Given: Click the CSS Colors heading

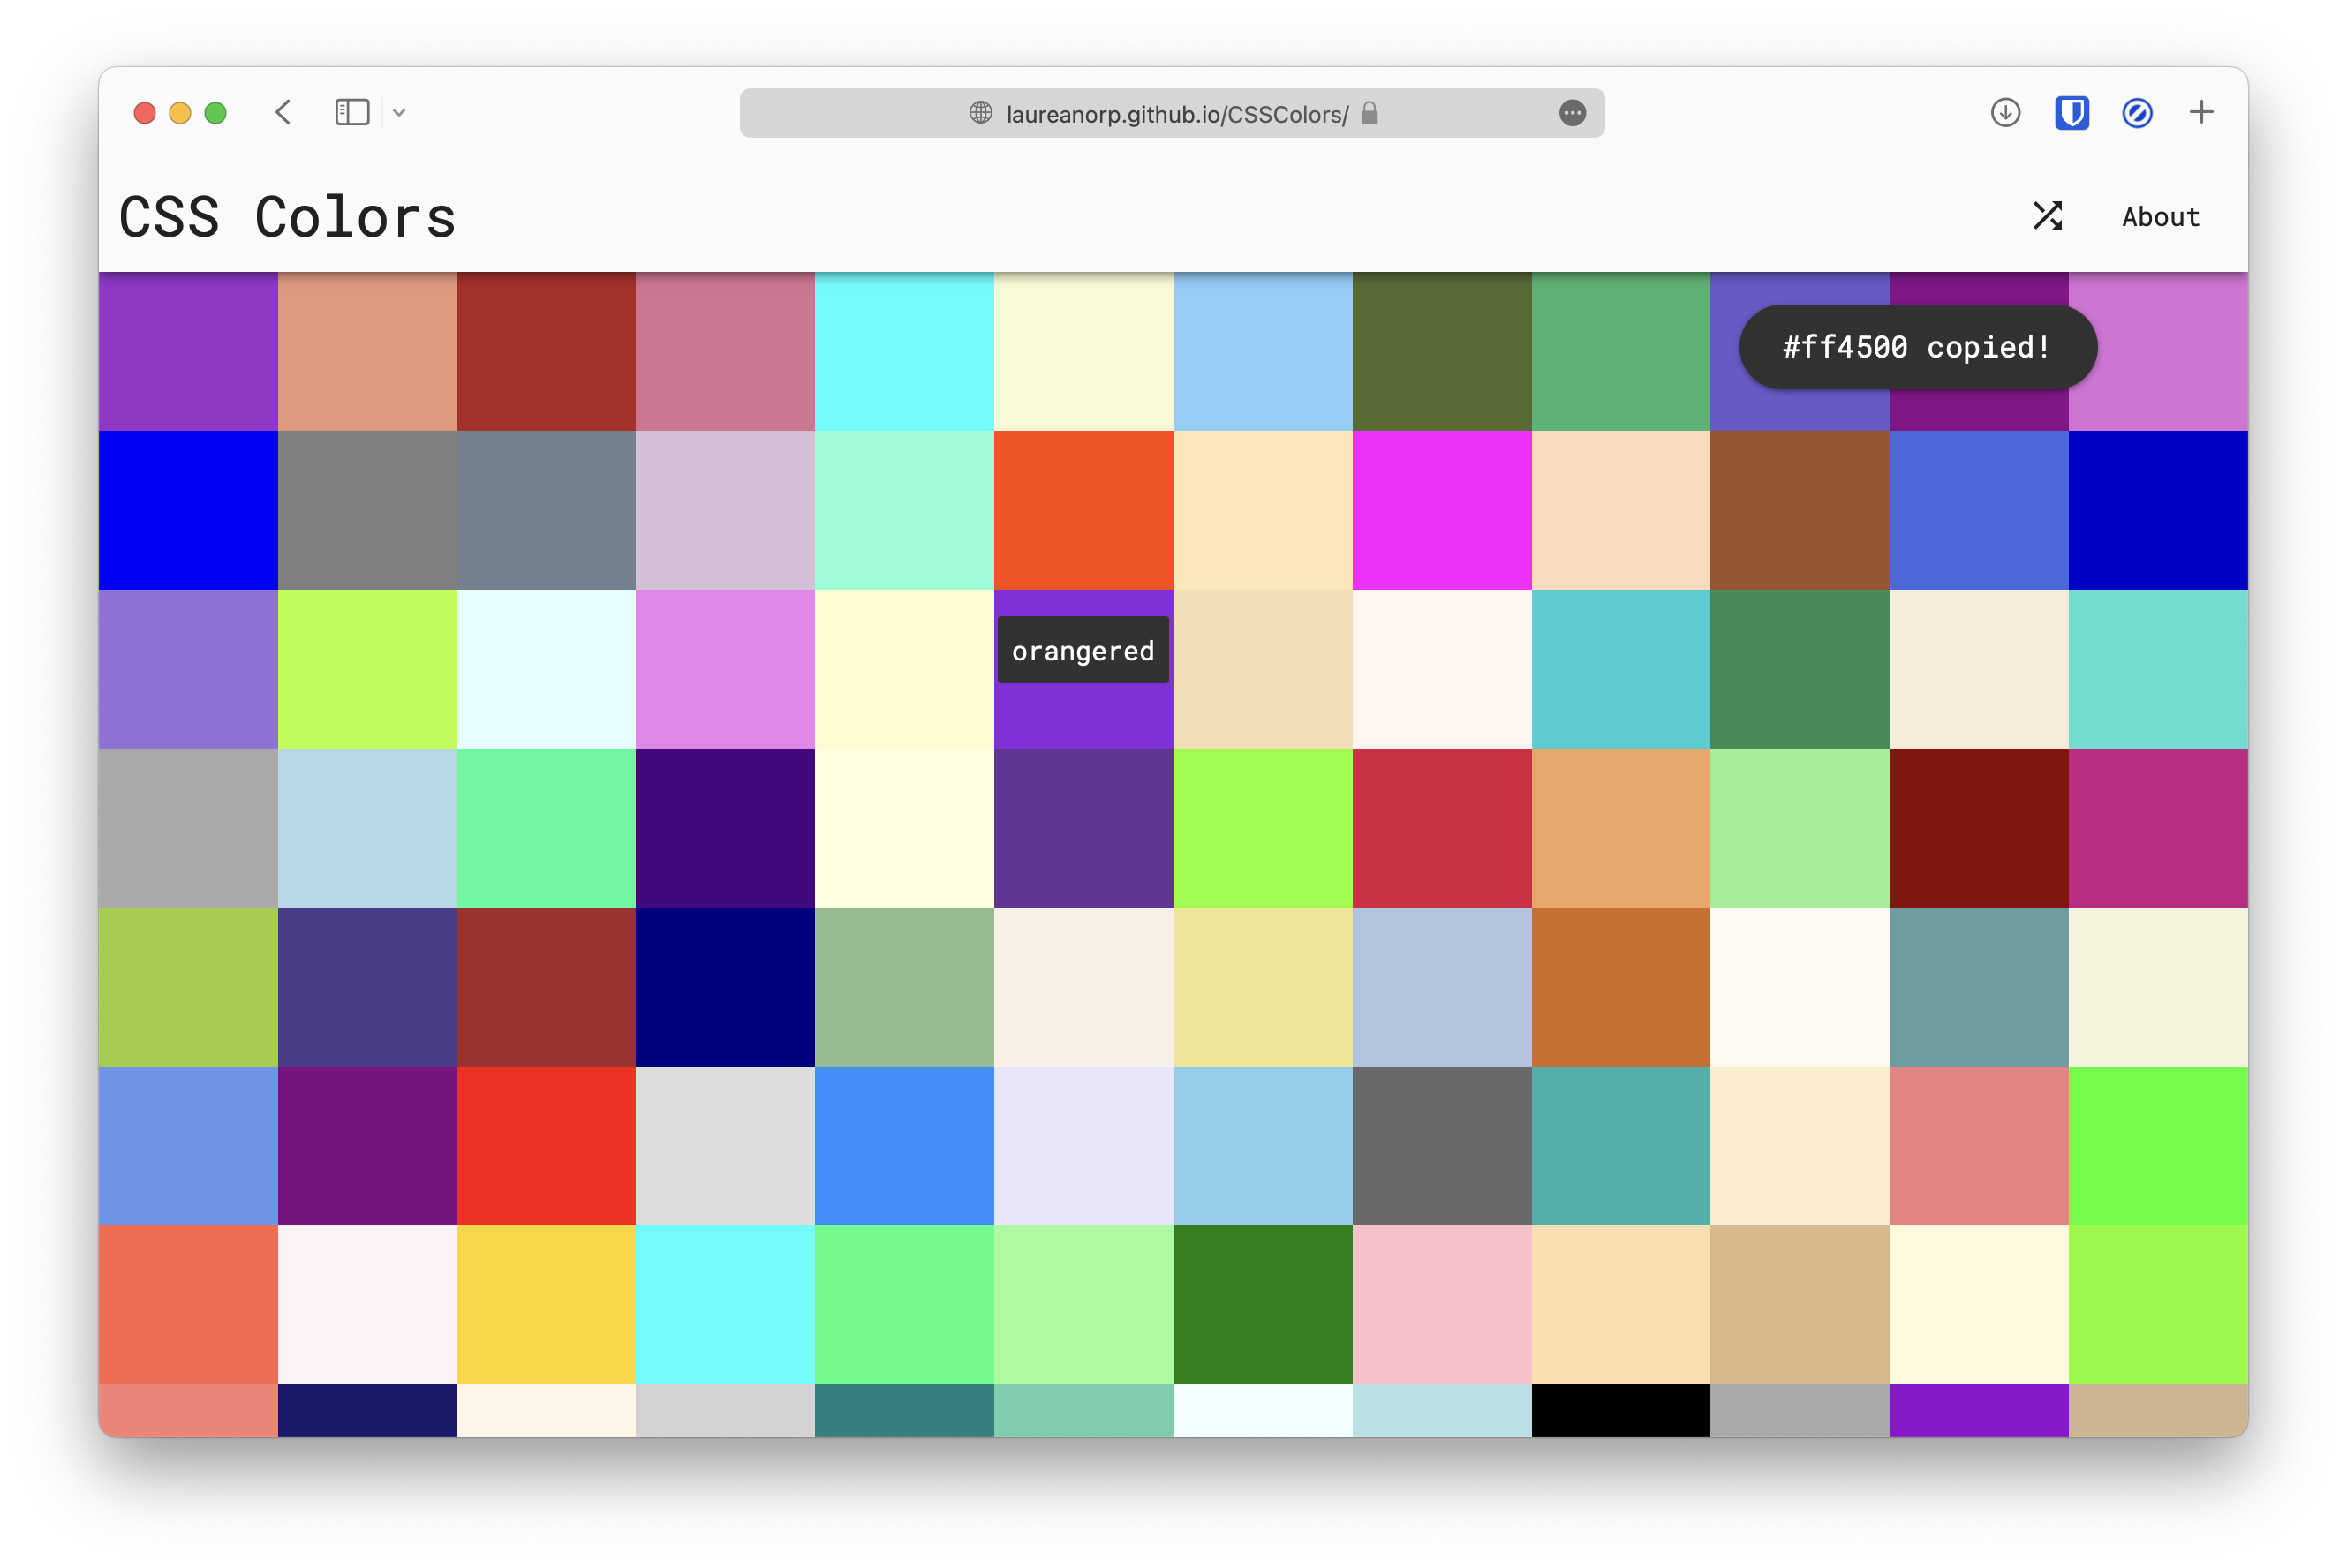Looking at the screenshot, I should (x=287, y=215).
